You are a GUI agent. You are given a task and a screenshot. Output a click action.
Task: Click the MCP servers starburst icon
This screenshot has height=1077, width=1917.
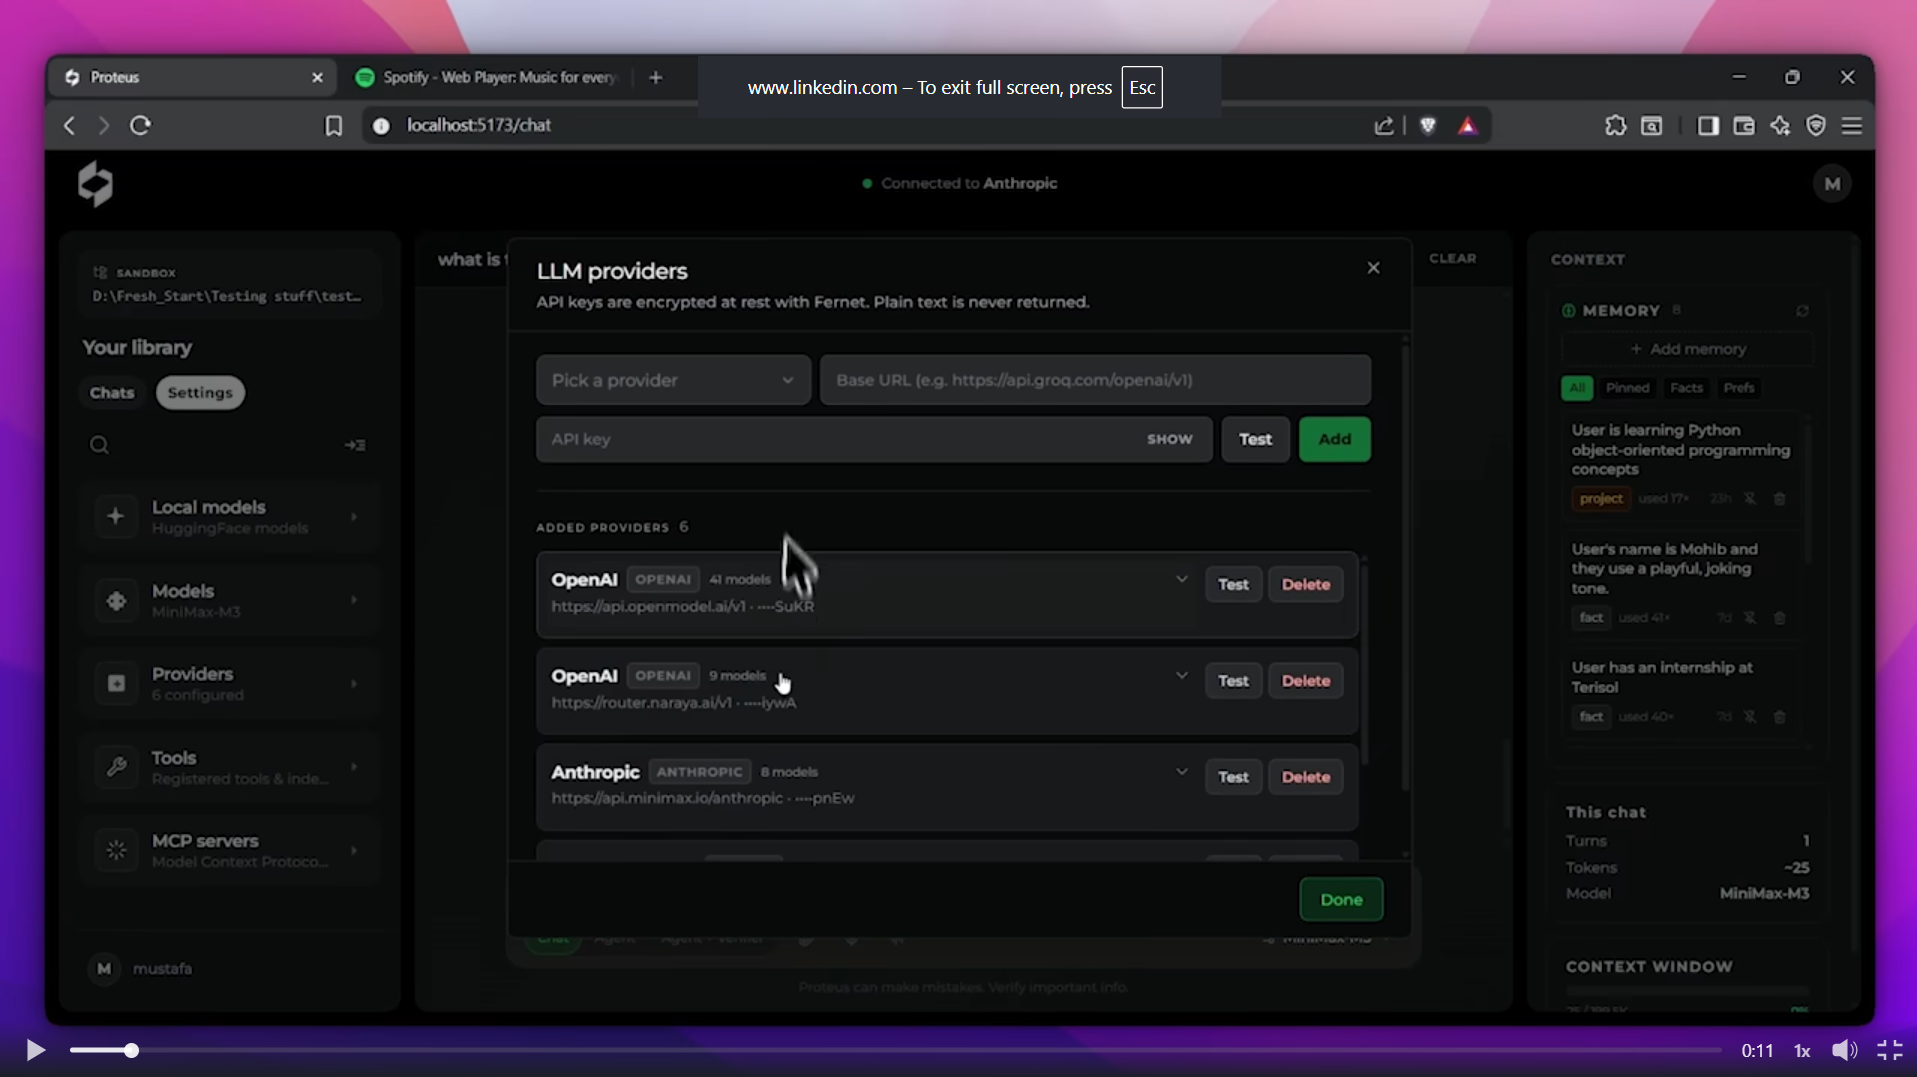pos(116,850)
